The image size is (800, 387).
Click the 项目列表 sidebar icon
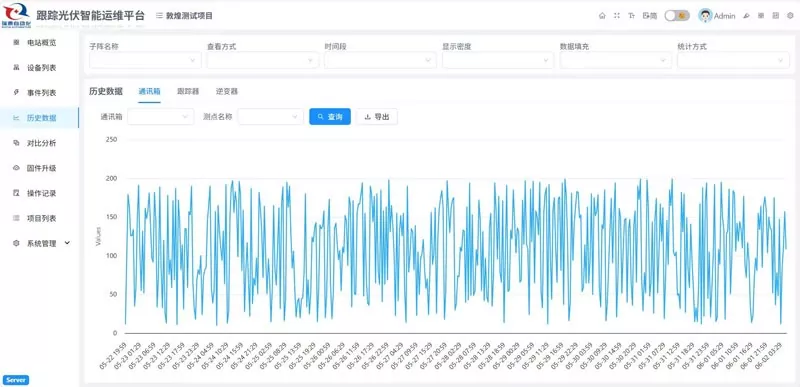coord(16,218)
